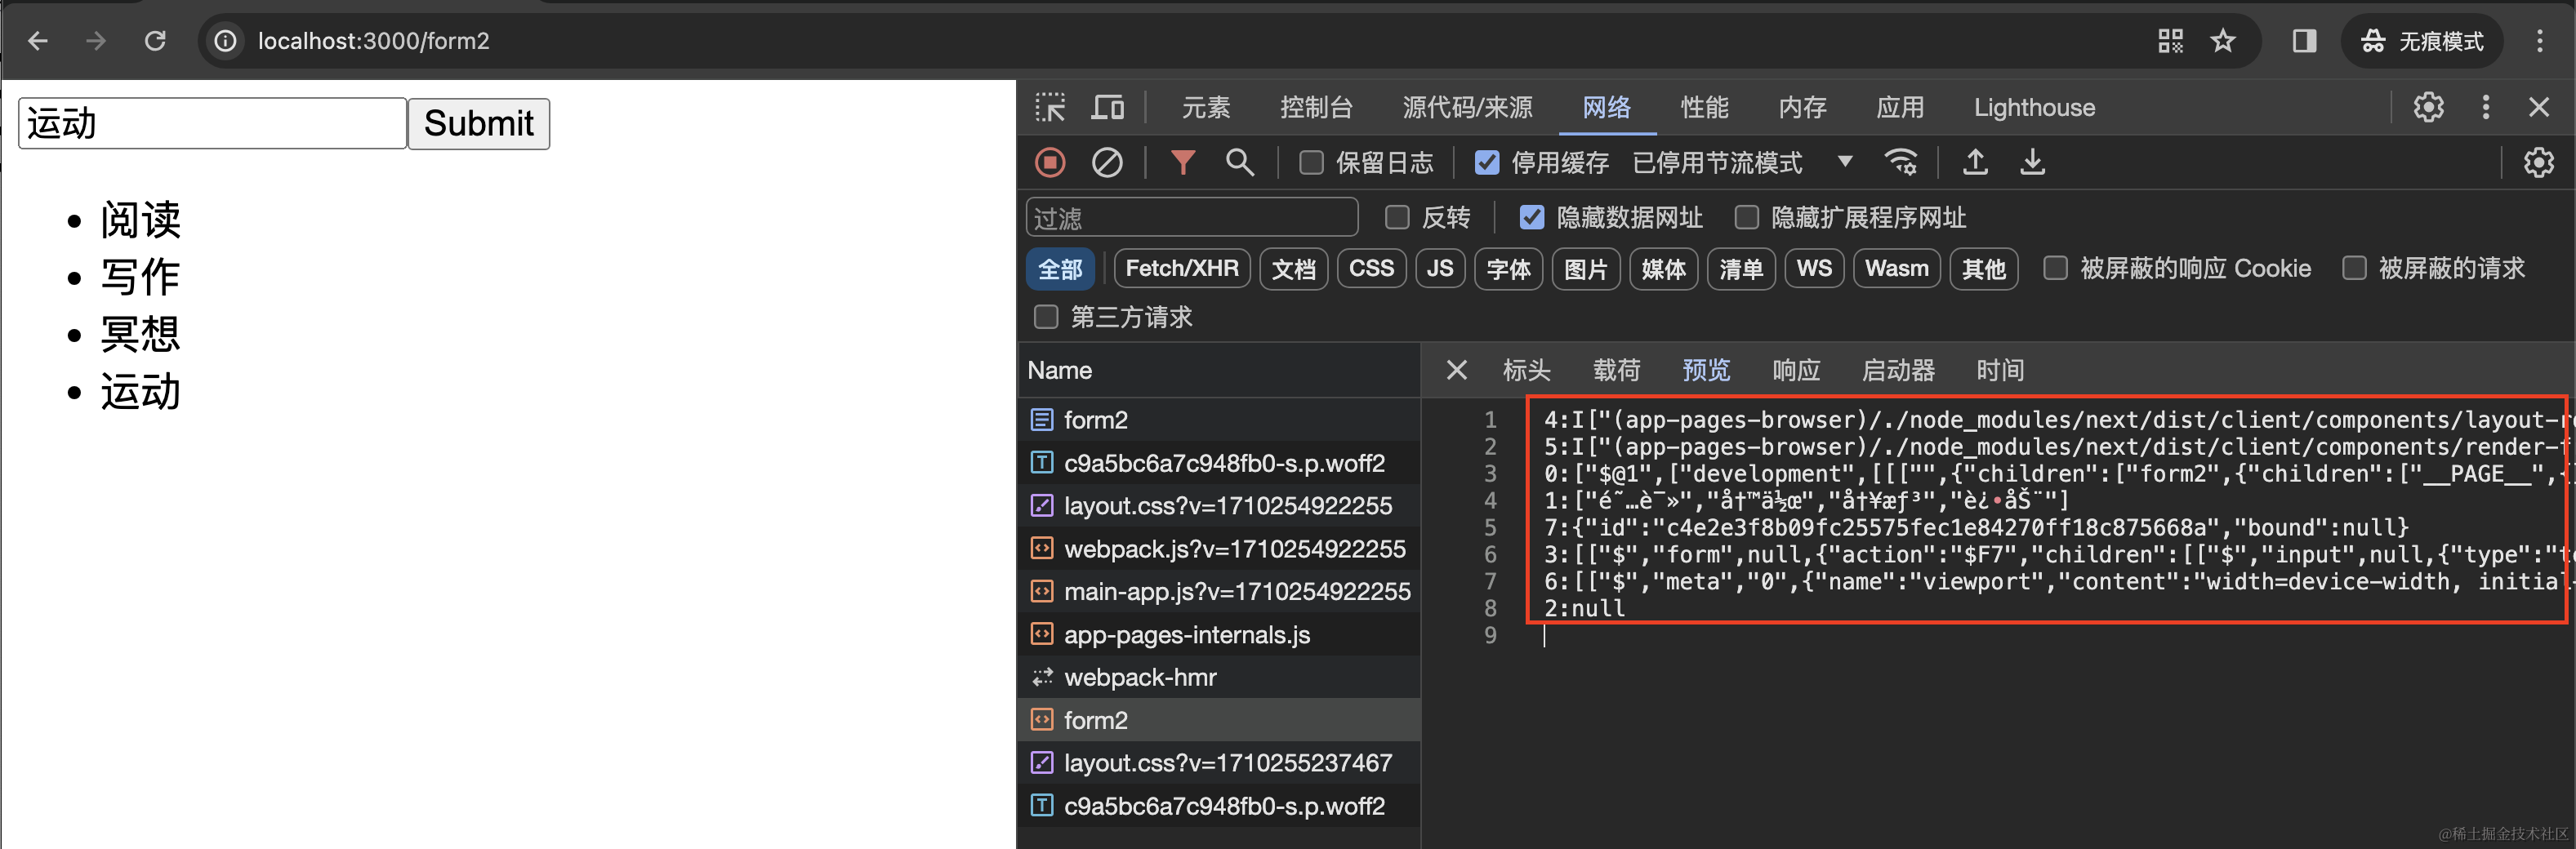This screenshot has width=2576, height=849.
Task: Open network search
Action: (1240, 162)
